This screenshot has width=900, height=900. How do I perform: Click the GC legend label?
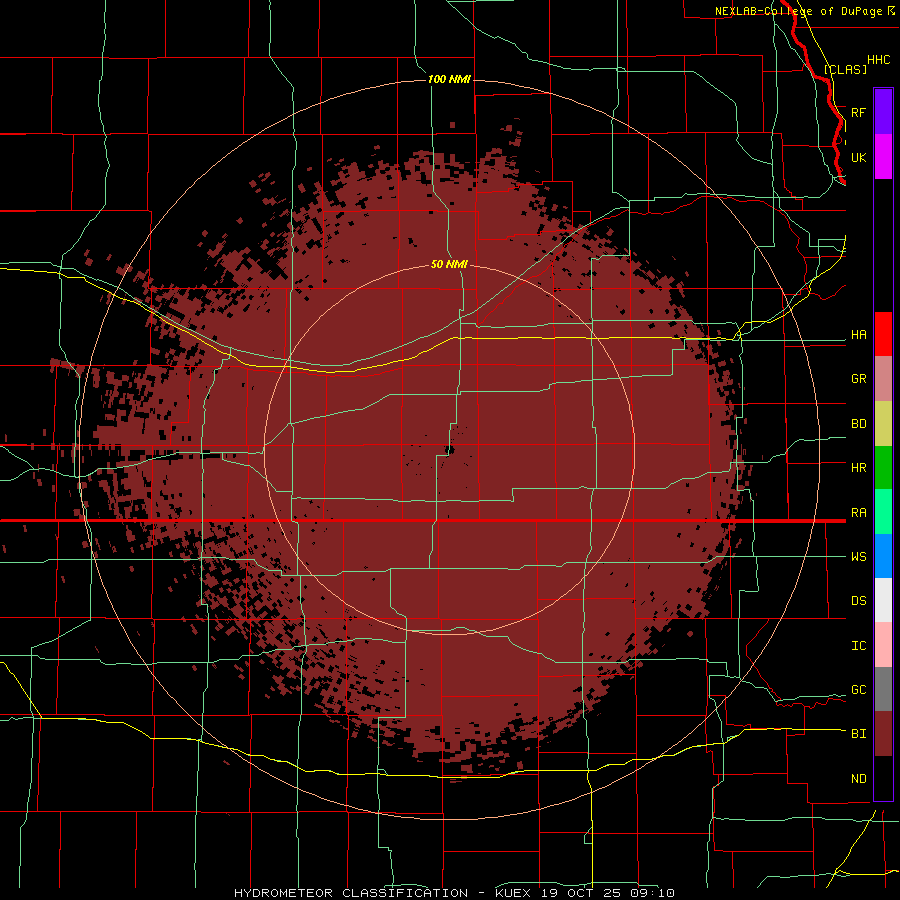858,689
